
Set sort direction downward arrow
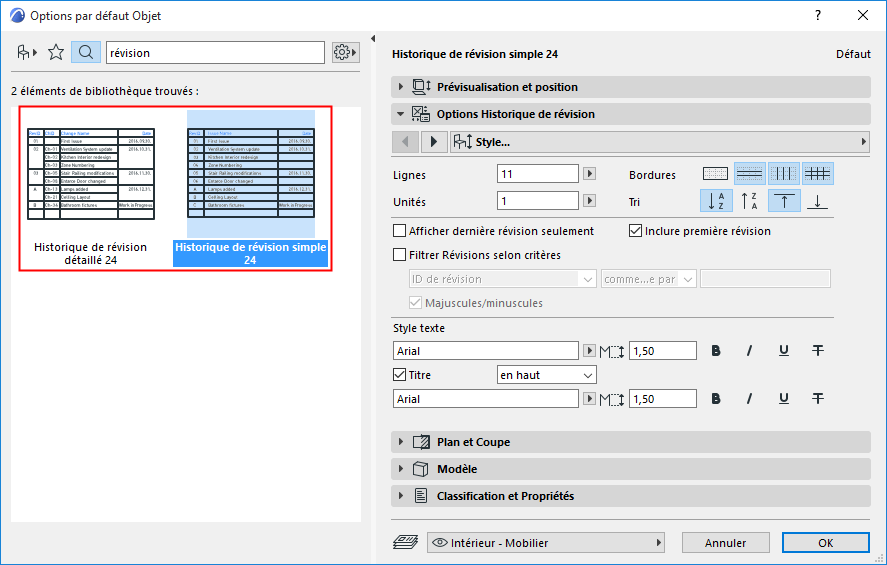point(817,201)
